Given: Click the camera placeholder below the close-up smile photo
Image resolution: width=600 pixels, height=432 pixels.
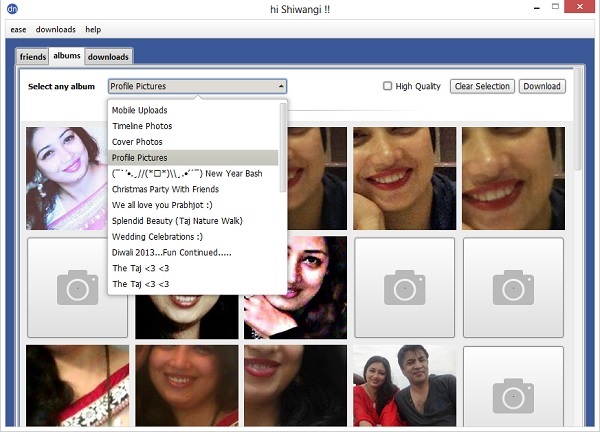Looking at the screenshot, I should tap(514, 287).
